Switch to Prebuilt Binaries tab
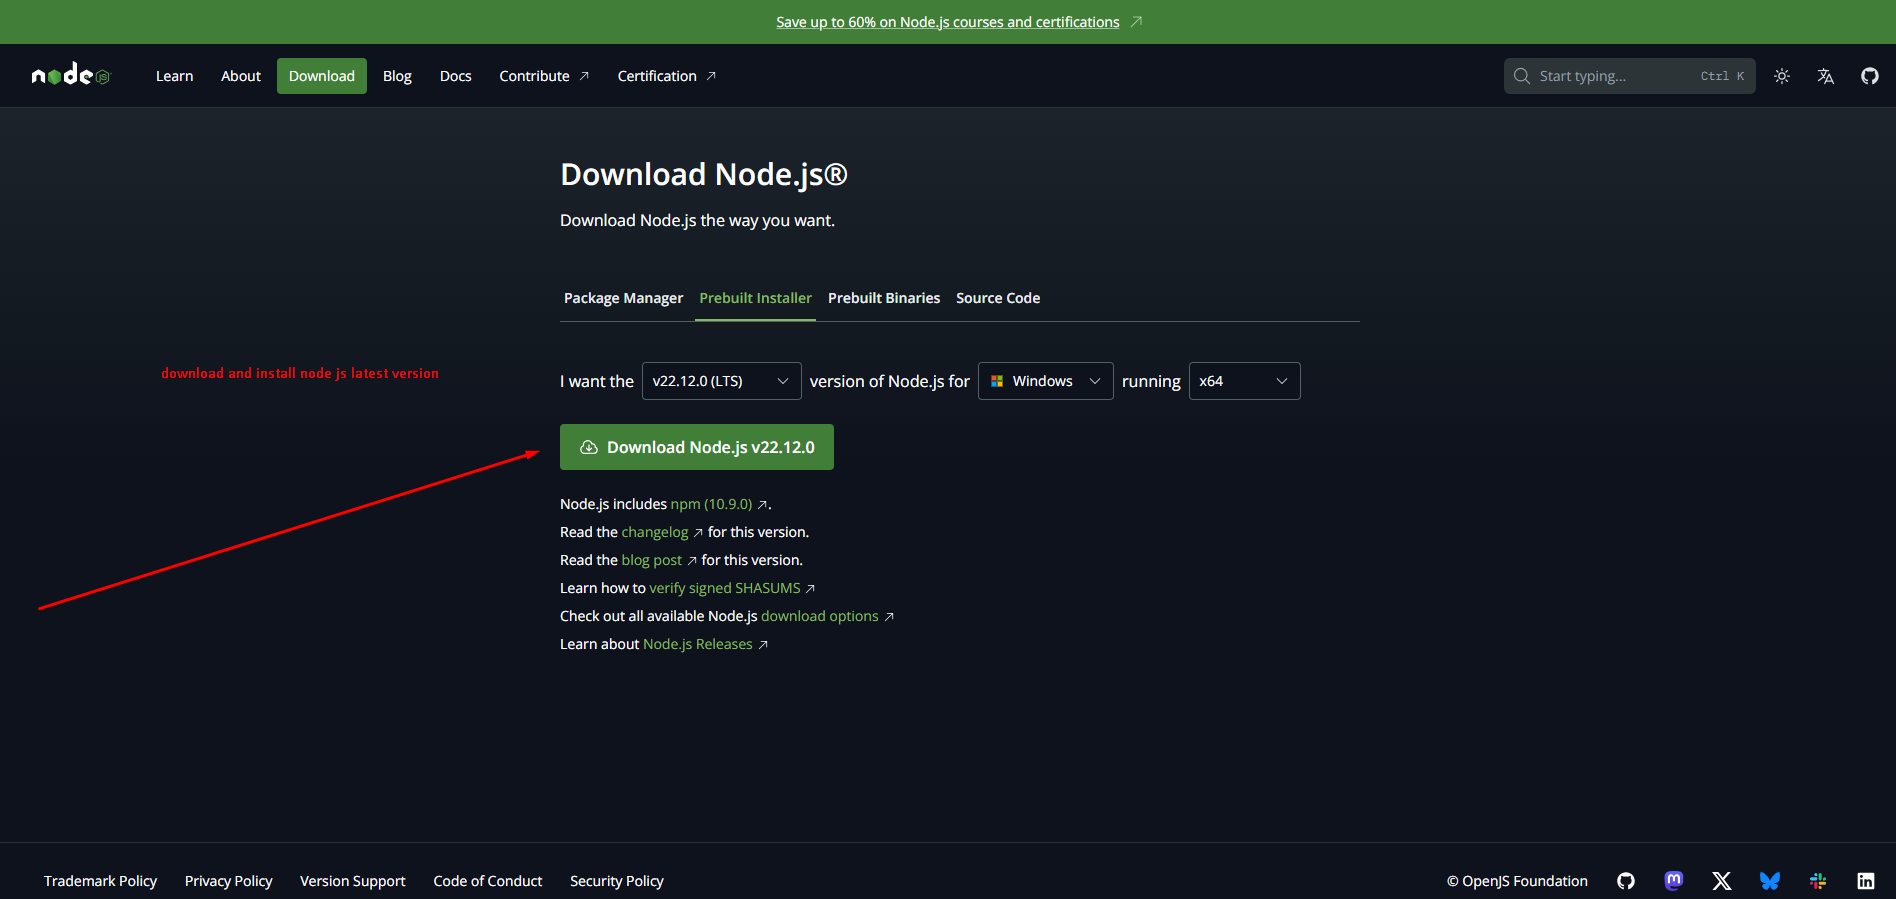 [884, 298]
